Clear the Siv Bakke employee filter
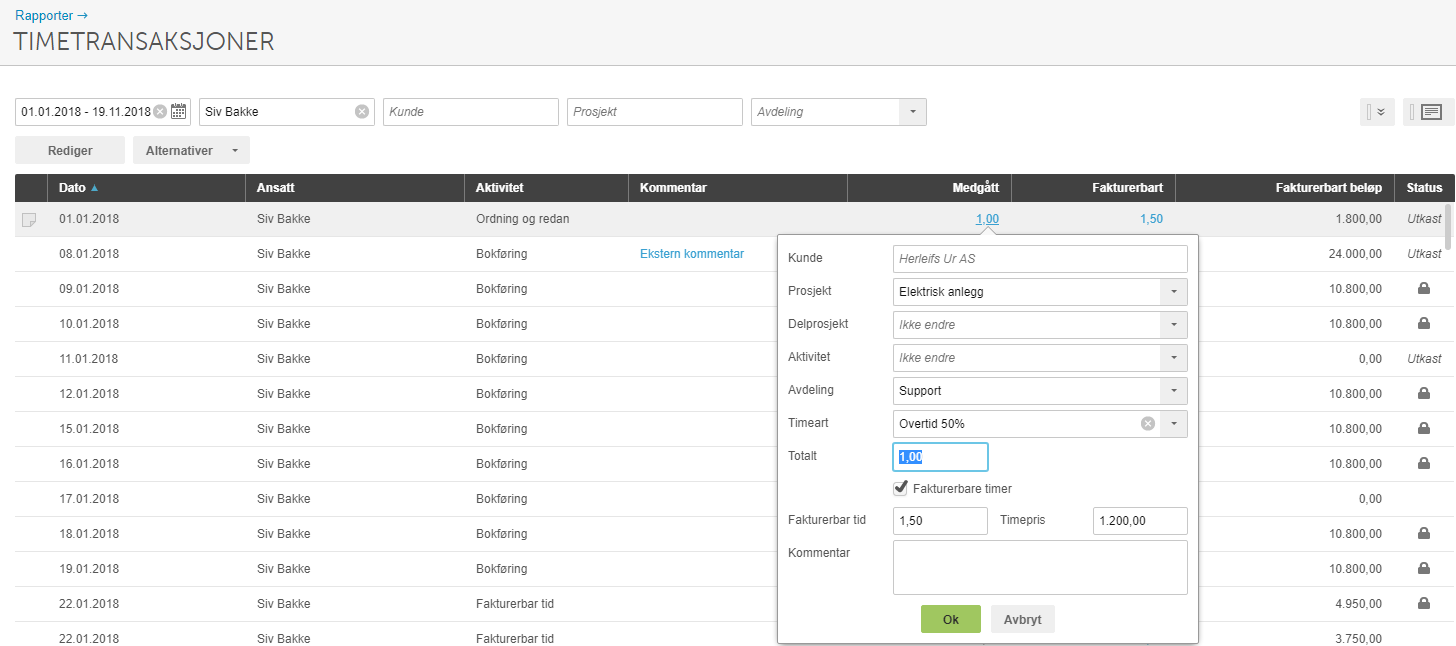 362,112
